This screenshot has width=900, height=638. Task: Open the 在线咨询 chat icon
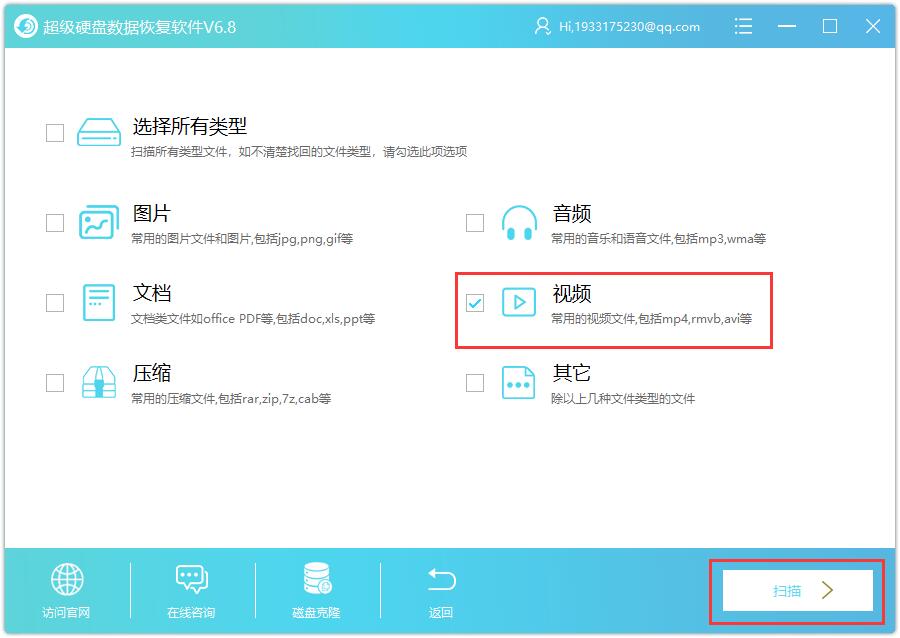[192, 579]
